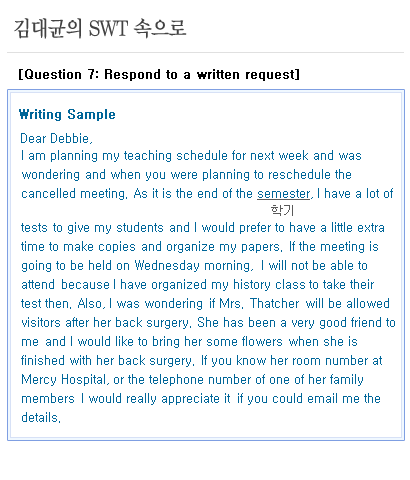Viewport: 410px width, 480px height.
Task: Click the underlined word semester
Action: tap(283, 194)
